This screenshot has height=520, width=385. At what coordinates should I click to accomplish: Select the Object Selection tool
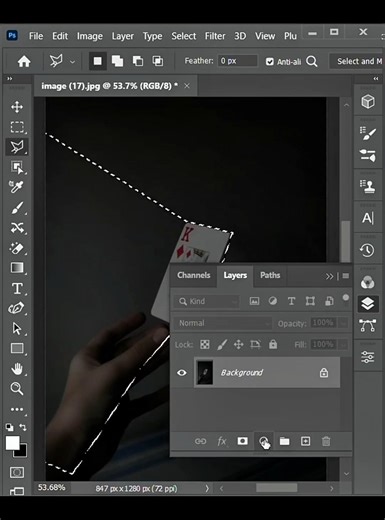(17, 167)
